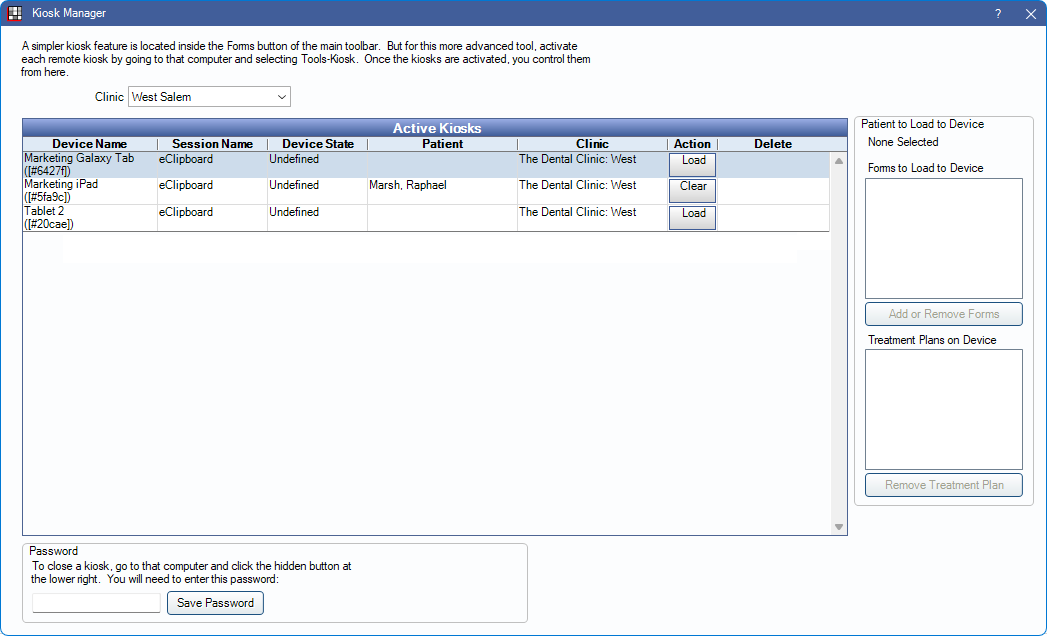Click the password input field
The image size is (1047, 636).
[96, 603]
